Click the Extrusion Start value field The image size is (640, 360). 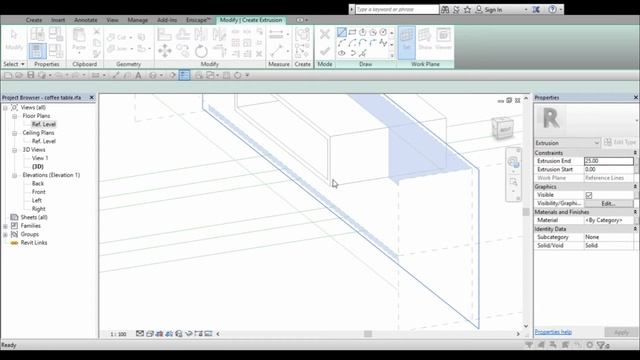click(609, 169)
